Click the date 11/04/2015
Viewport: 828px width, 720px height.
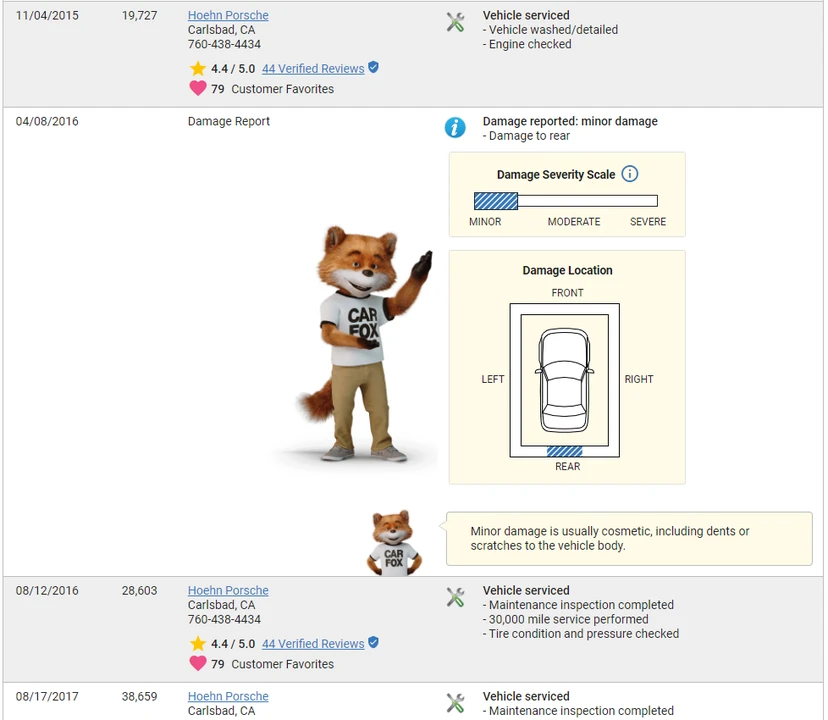pyautogui.click(x=47, y=15)
